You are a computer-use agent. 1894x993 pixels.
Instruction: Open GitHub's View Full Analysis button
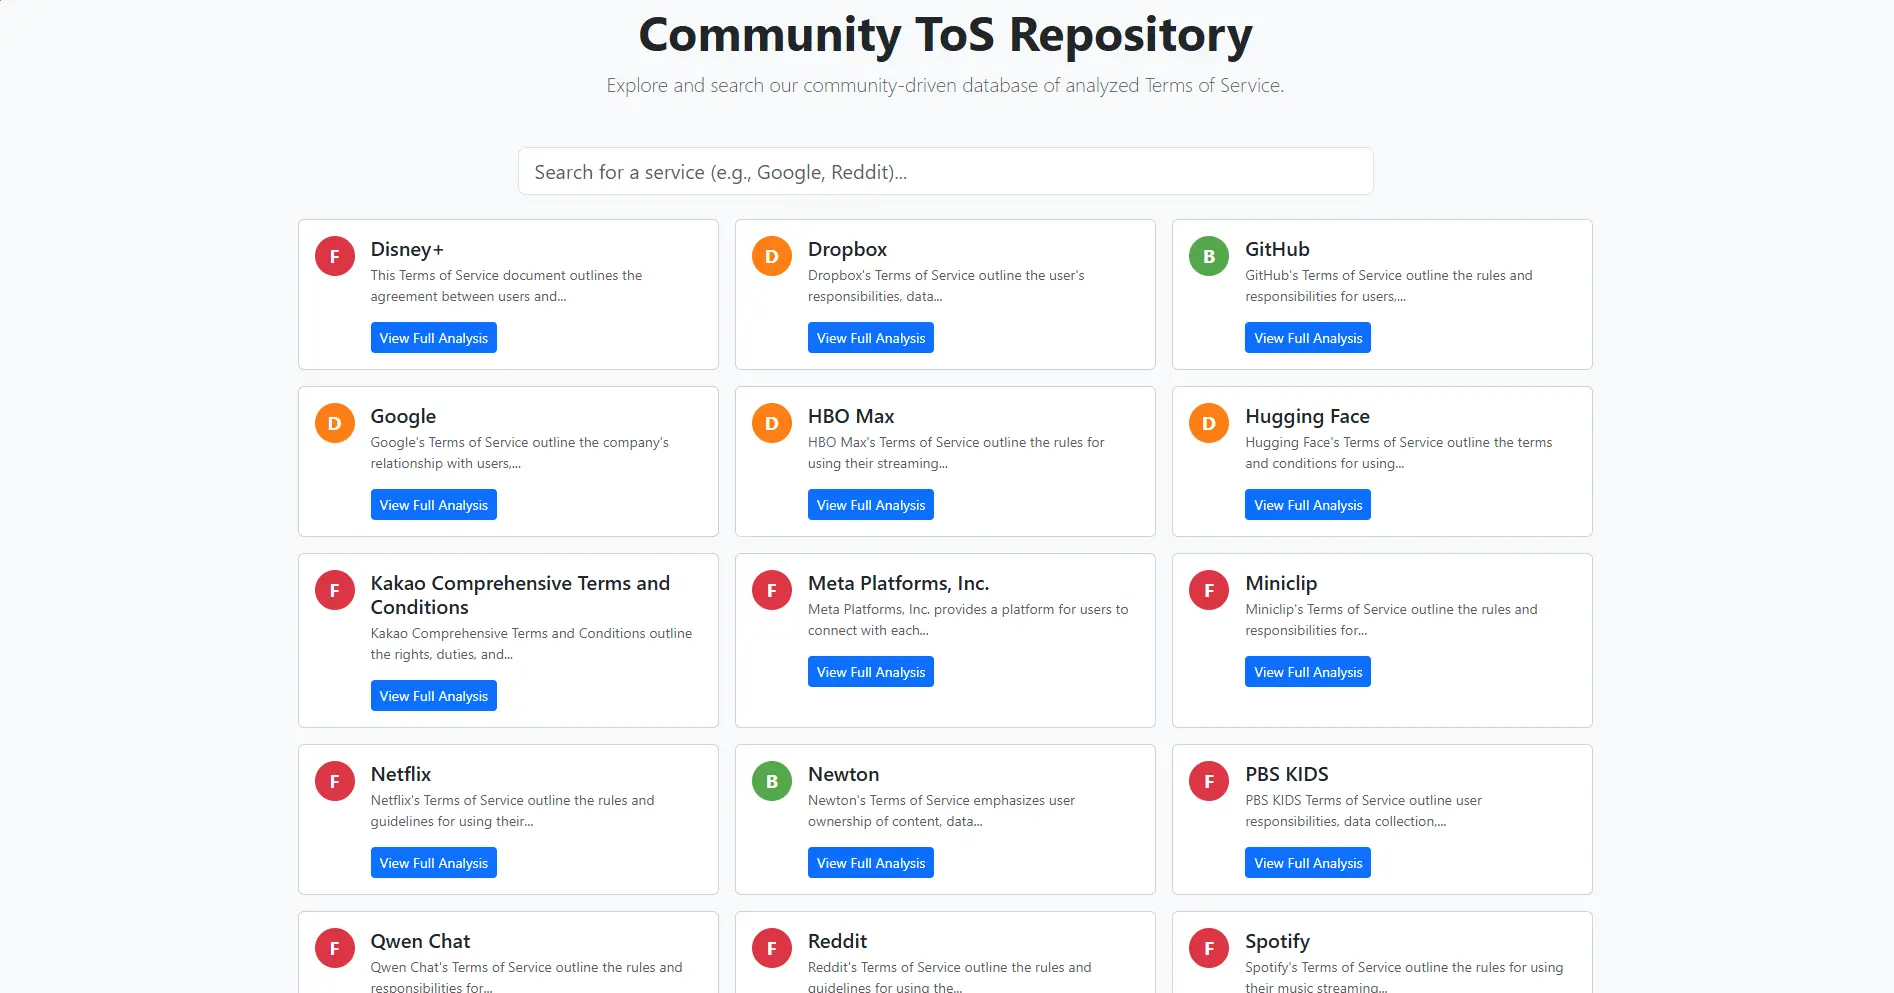(1308, 338)
